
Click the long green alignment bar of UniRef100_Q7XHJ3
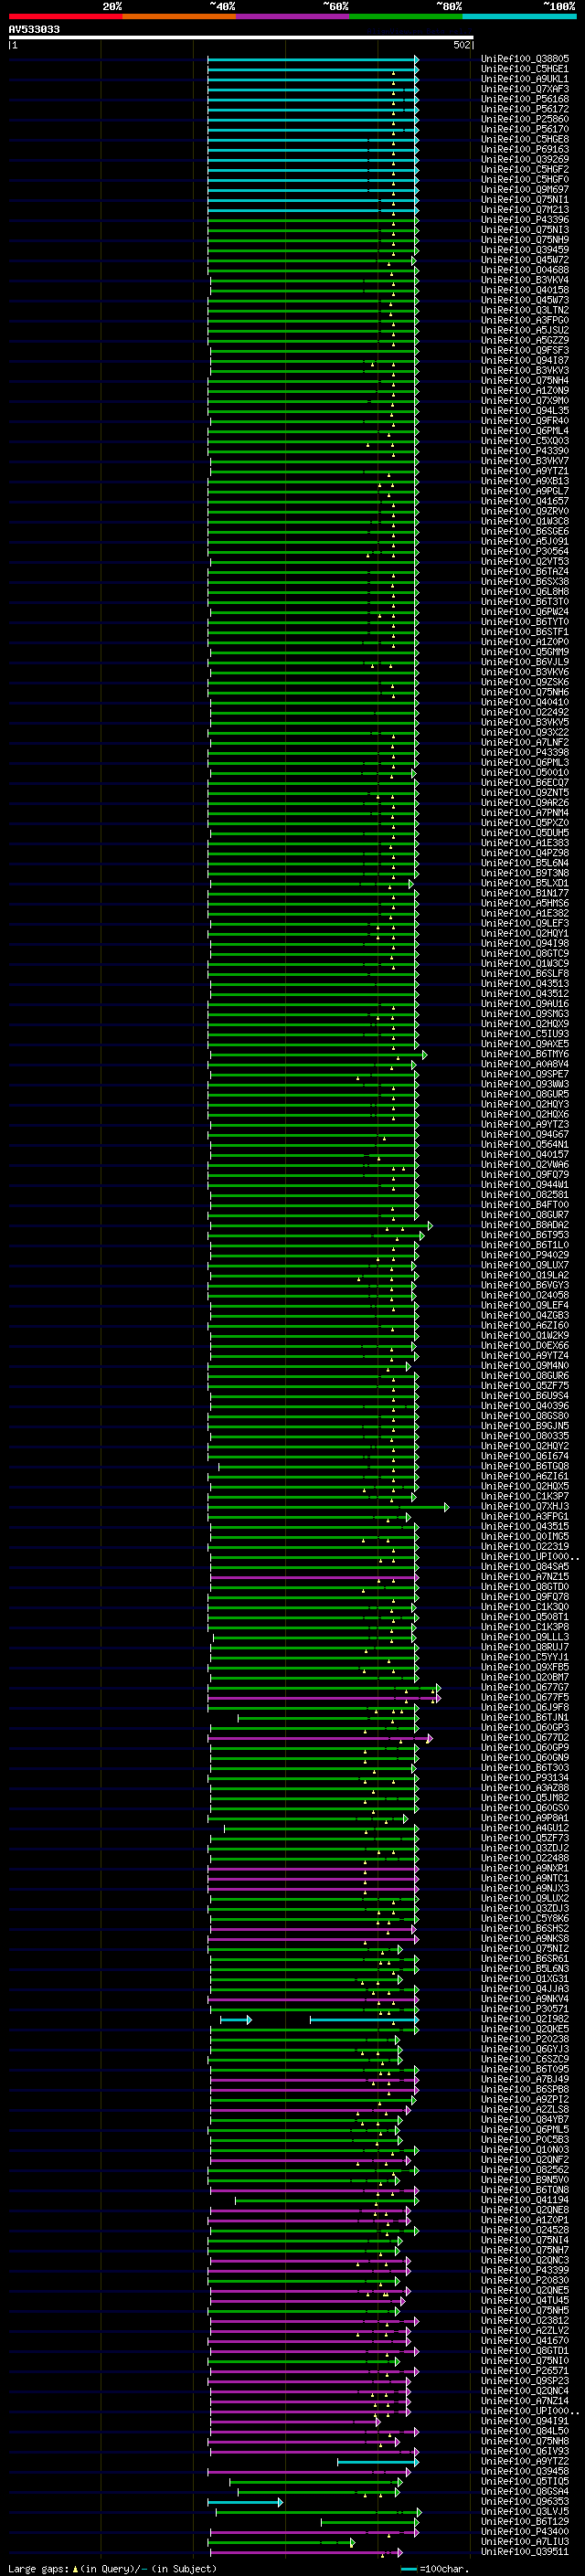point(328,1506)
